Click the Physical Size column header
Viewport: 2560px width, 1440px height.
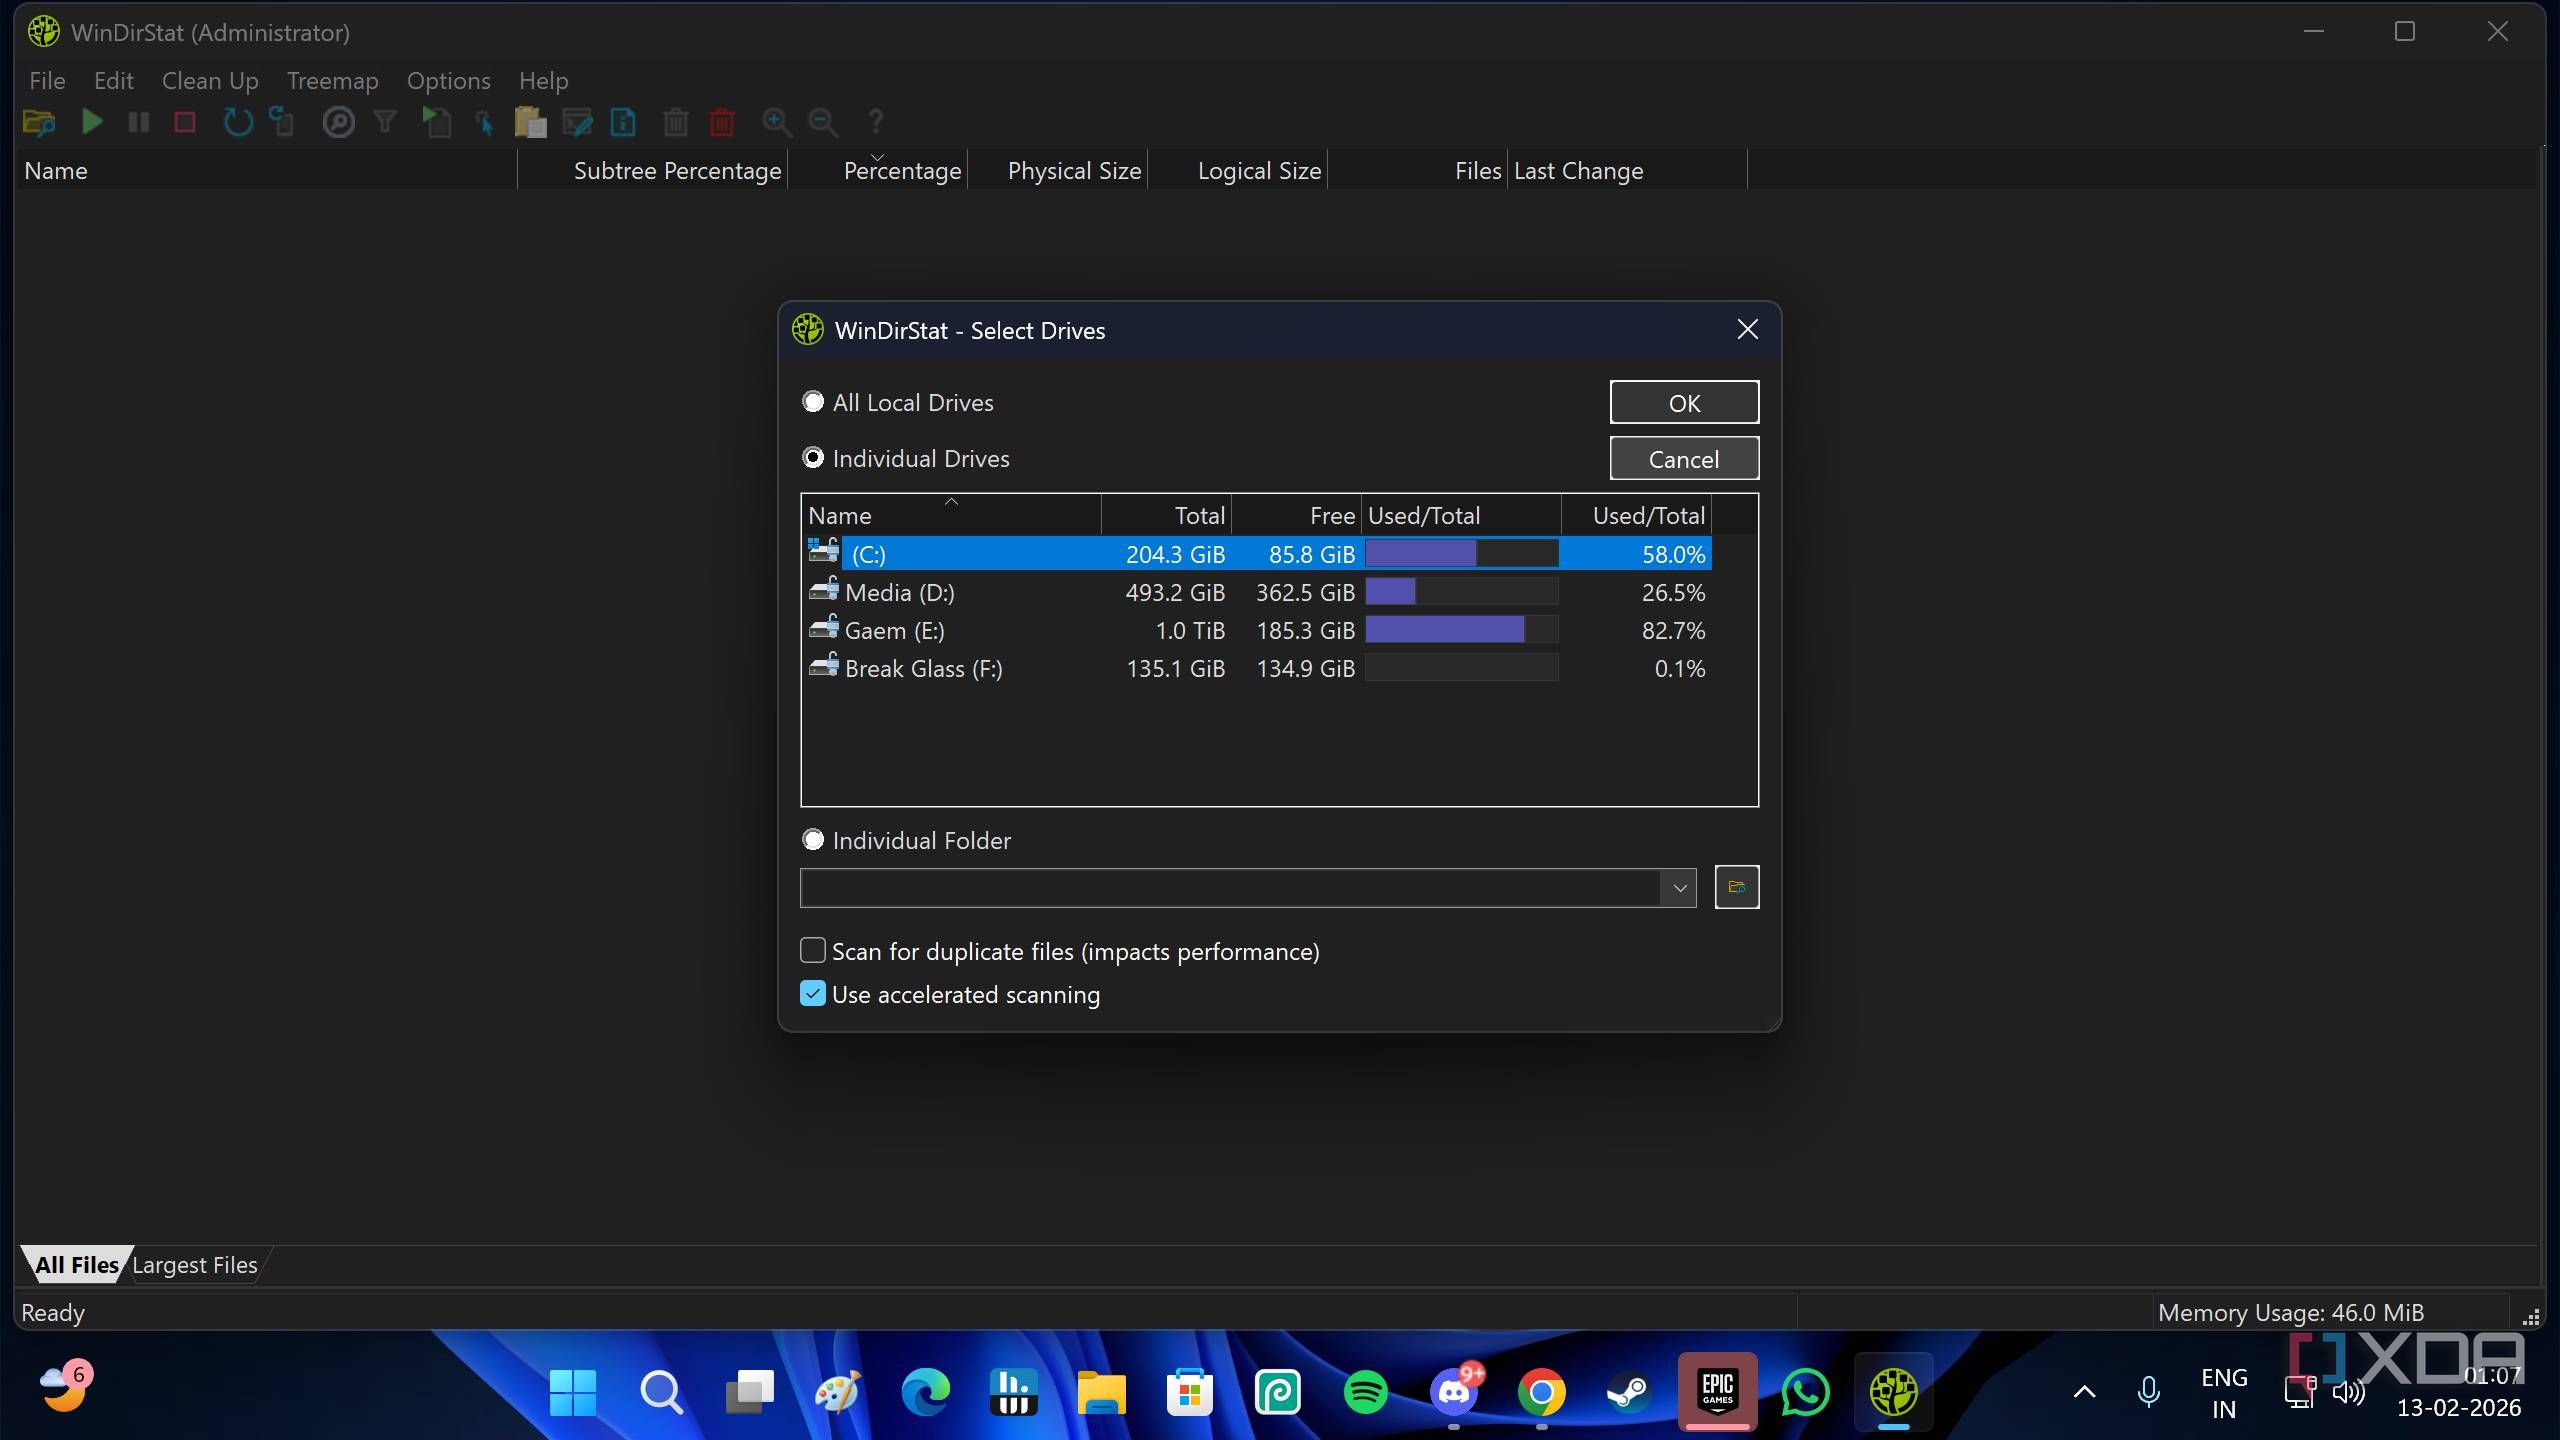click(x=1058, y=170)
